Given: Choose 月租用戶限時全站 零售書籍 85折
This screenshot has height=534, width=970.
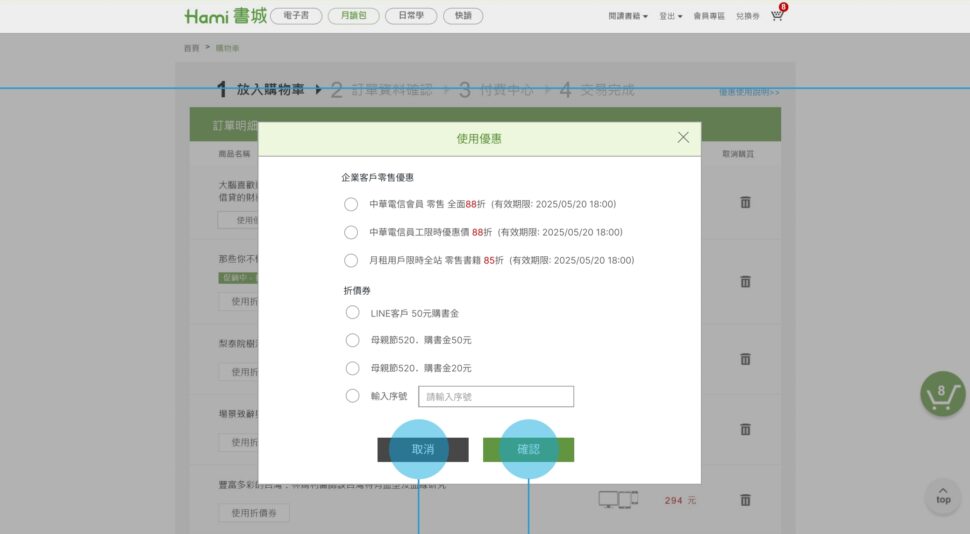Looking at the screenshot, I should point(351,261).
